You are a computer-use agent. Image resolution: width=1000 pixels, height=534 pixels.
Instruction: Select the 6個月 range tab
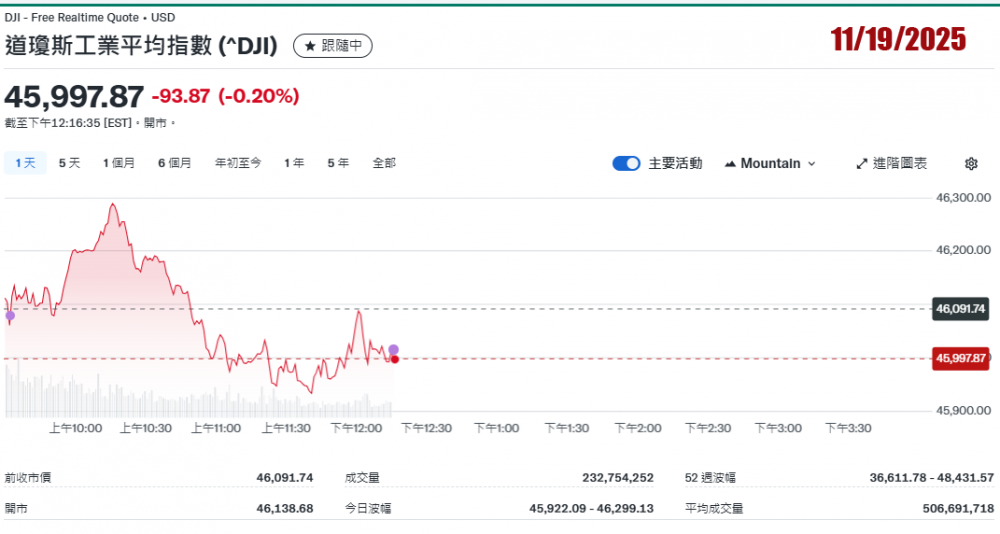tap(174, 163)
